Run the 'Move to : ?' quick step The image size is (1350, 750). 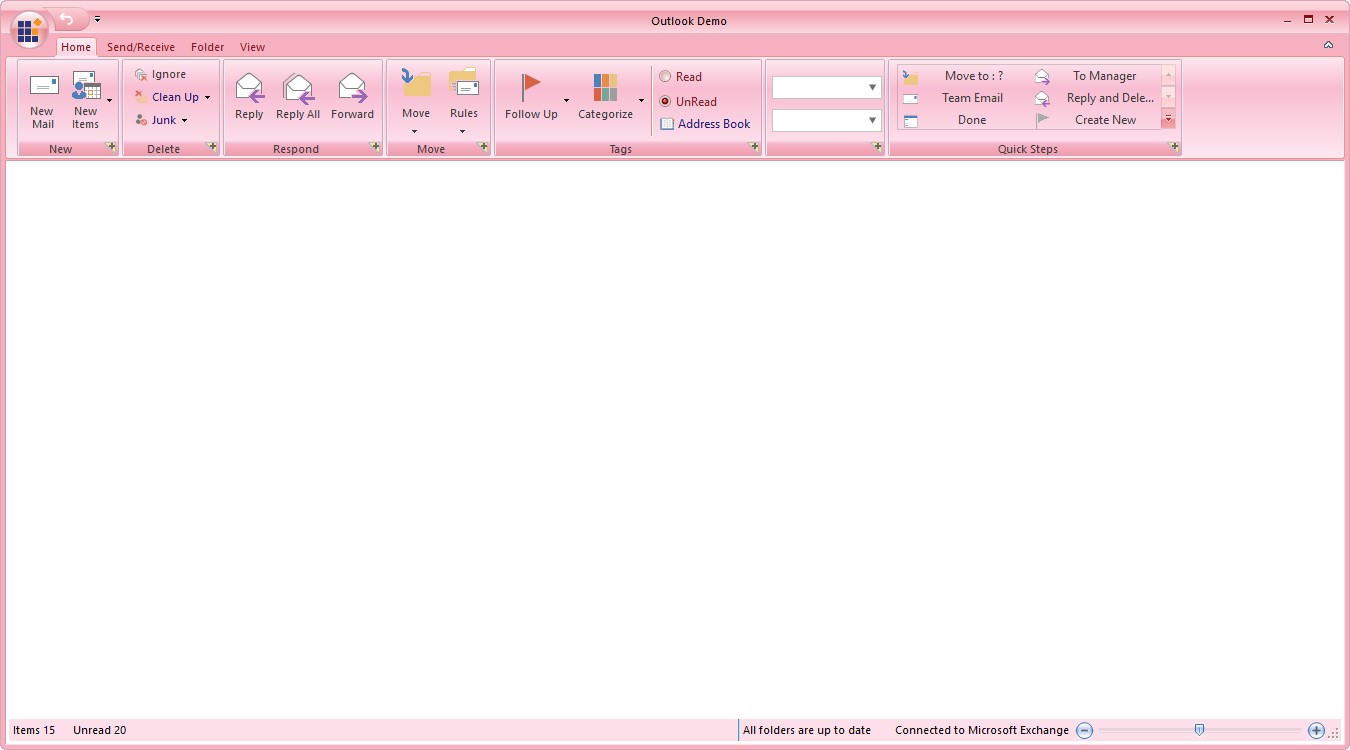964,76
